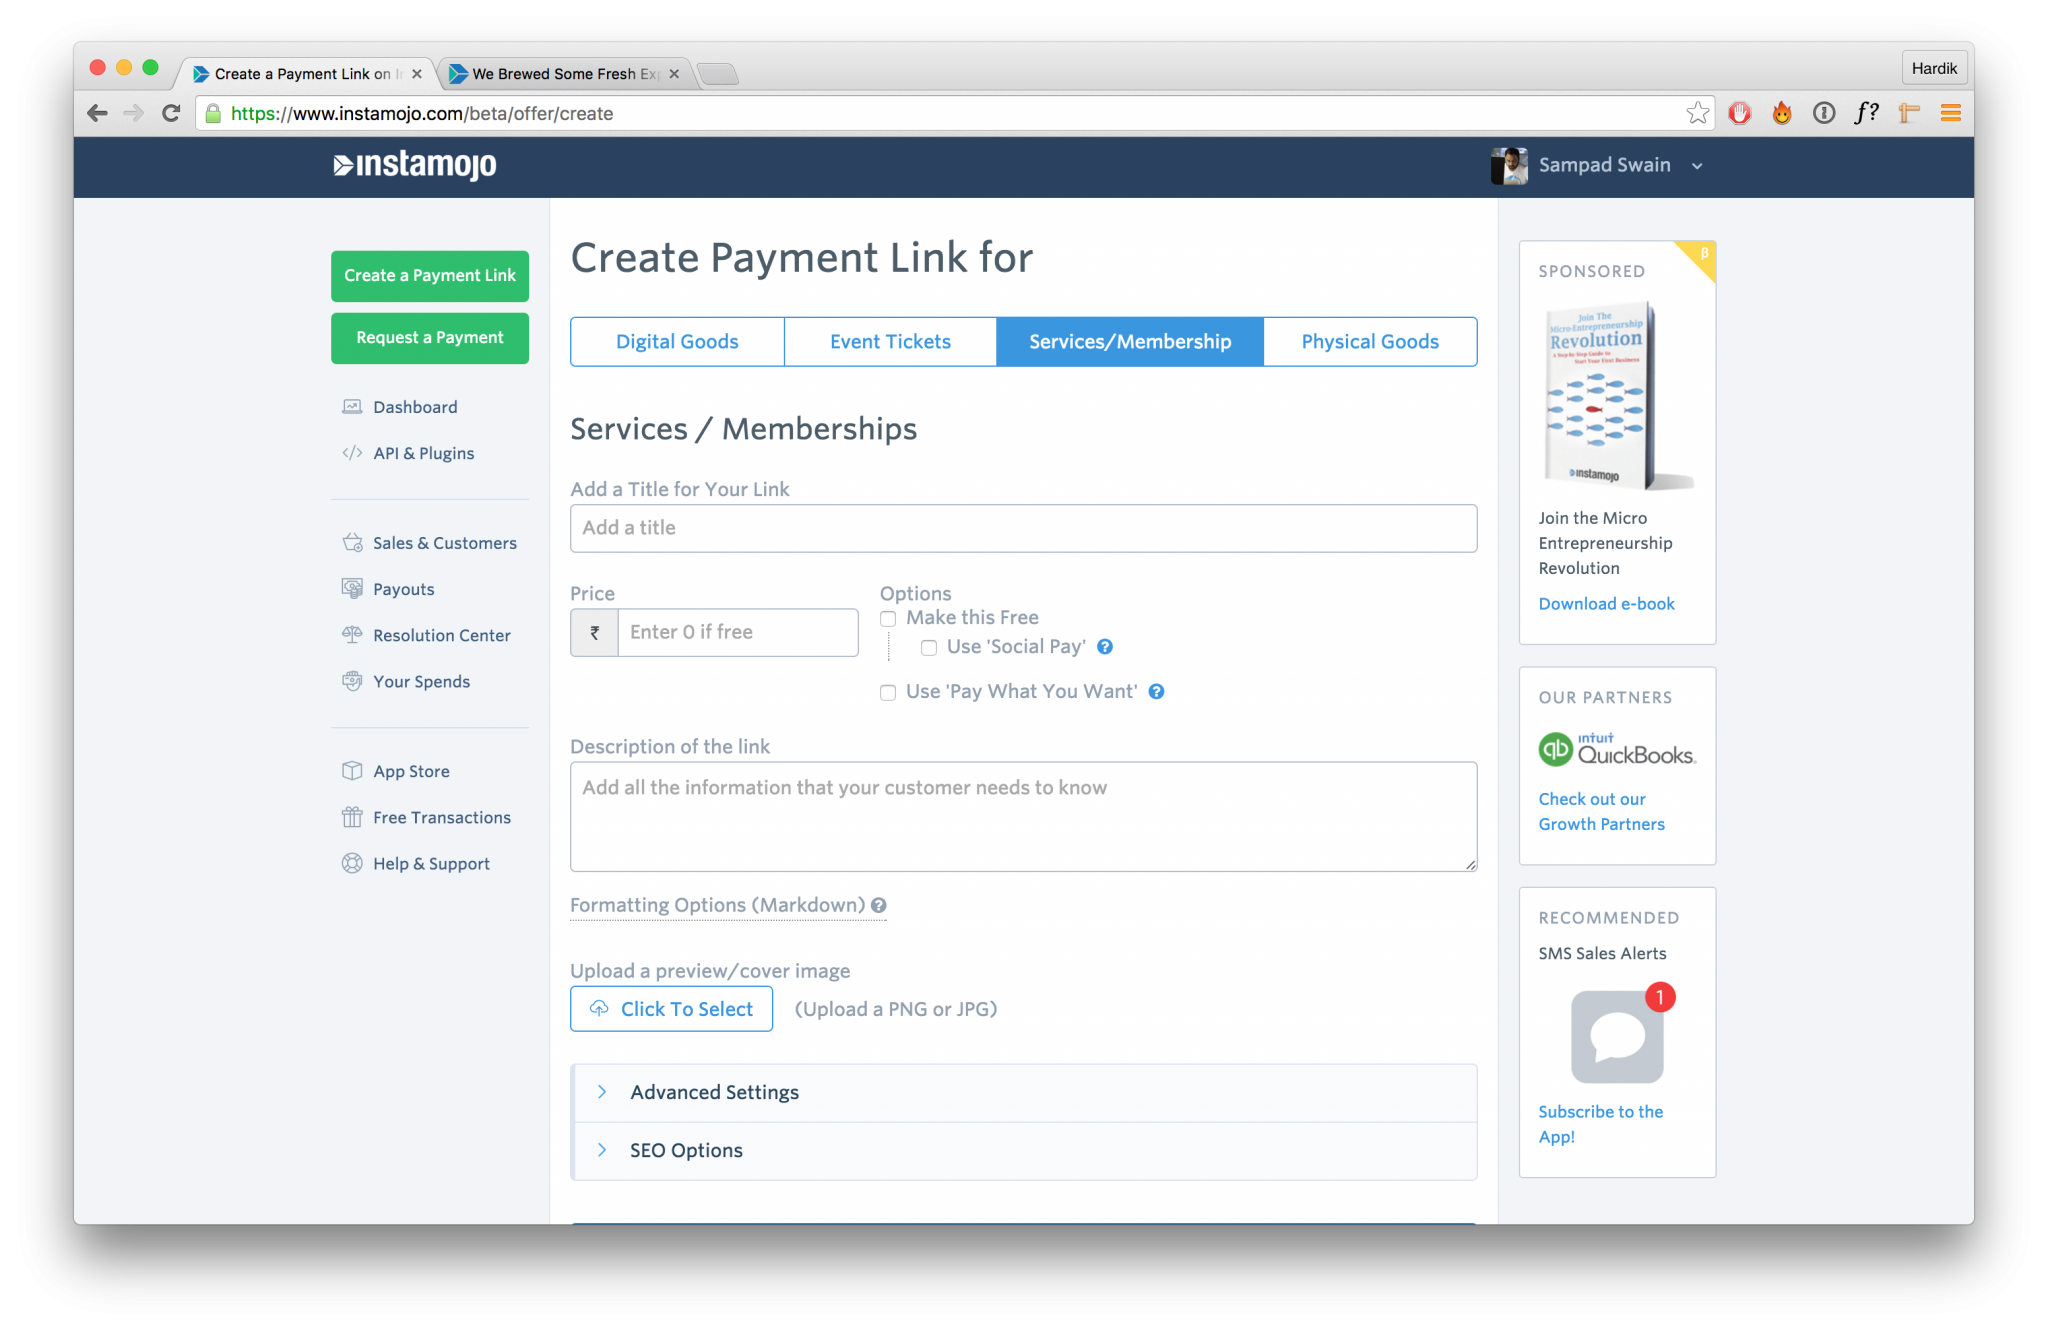Click the browser reload icon
The image size is (2048, 1330).
pos(171,113)
